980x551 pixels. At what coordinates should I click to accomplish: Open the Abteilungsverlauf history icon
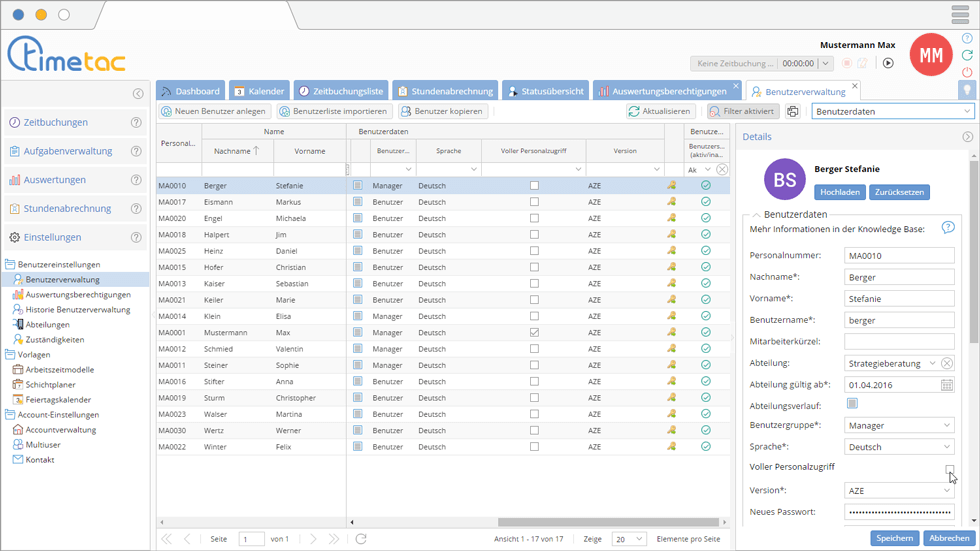pos(852,404)
